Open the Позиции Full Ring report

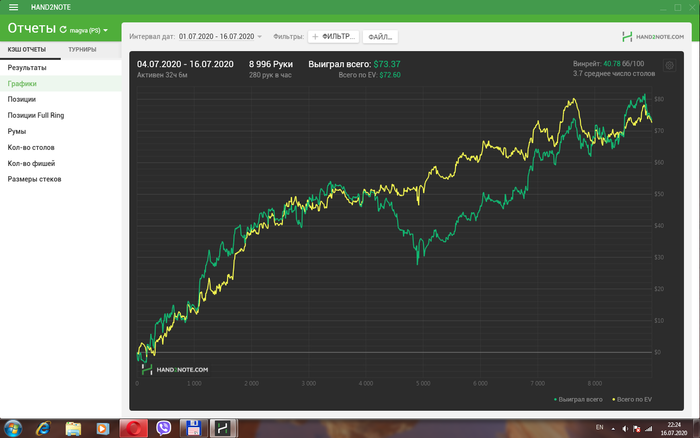pyautogui.click(x=61, y=115)
